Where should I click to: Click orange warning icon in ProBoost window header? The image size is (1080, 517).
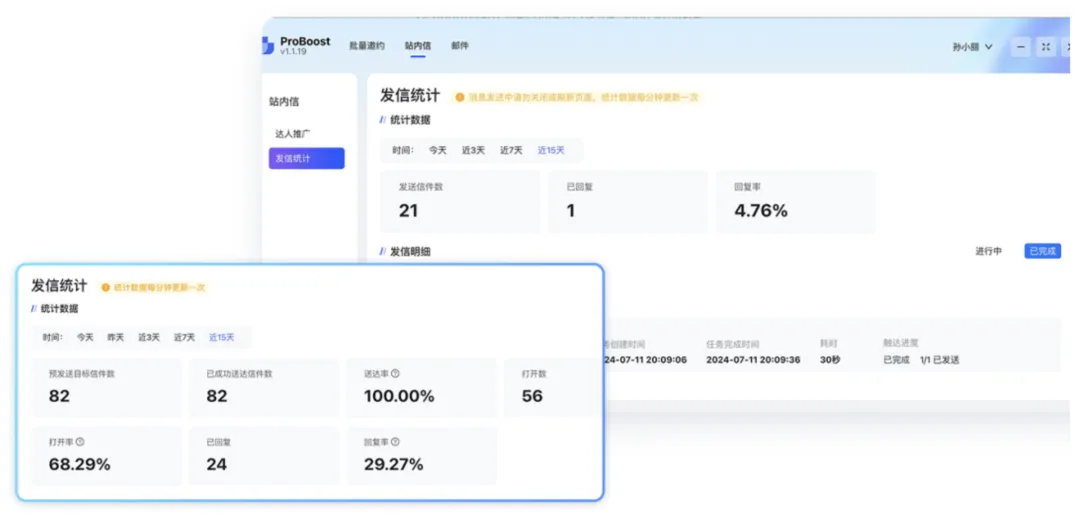(x=459, y=98)
